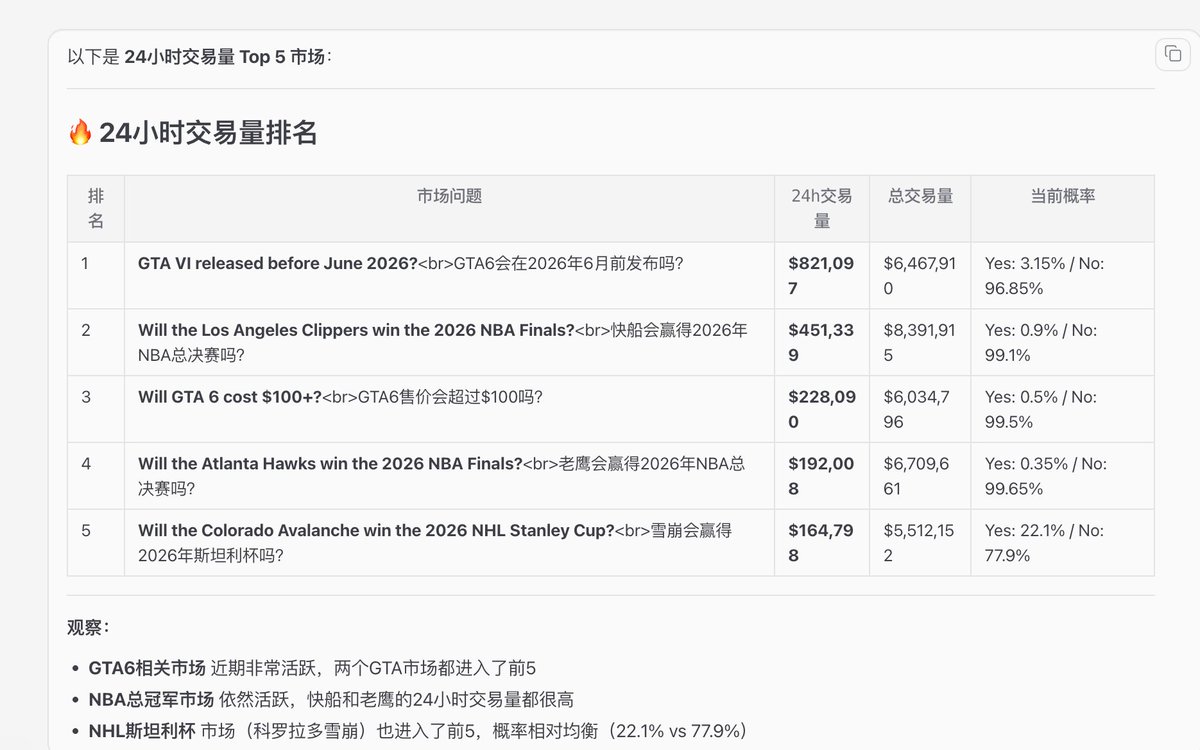Image resolution: width=1200 pixels, height=750 pixels.
Task: Click the 24h交易量 column header
Action: point(822,208)
